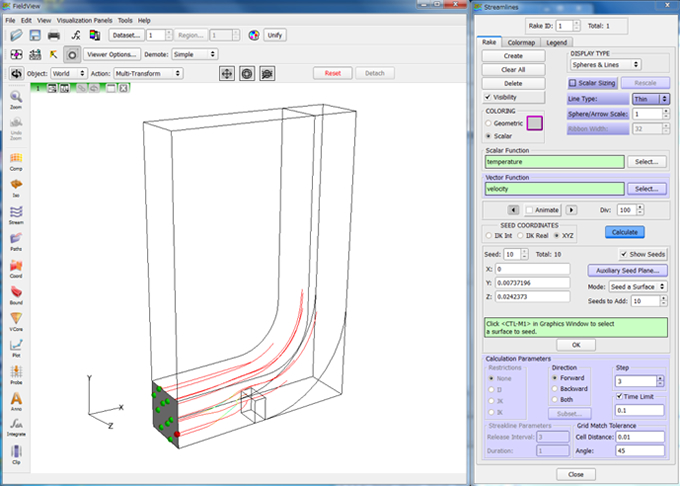Screen dimensions: 680x486
Task: Toggle the Visibility checkbox
Action: click(487, 97)
